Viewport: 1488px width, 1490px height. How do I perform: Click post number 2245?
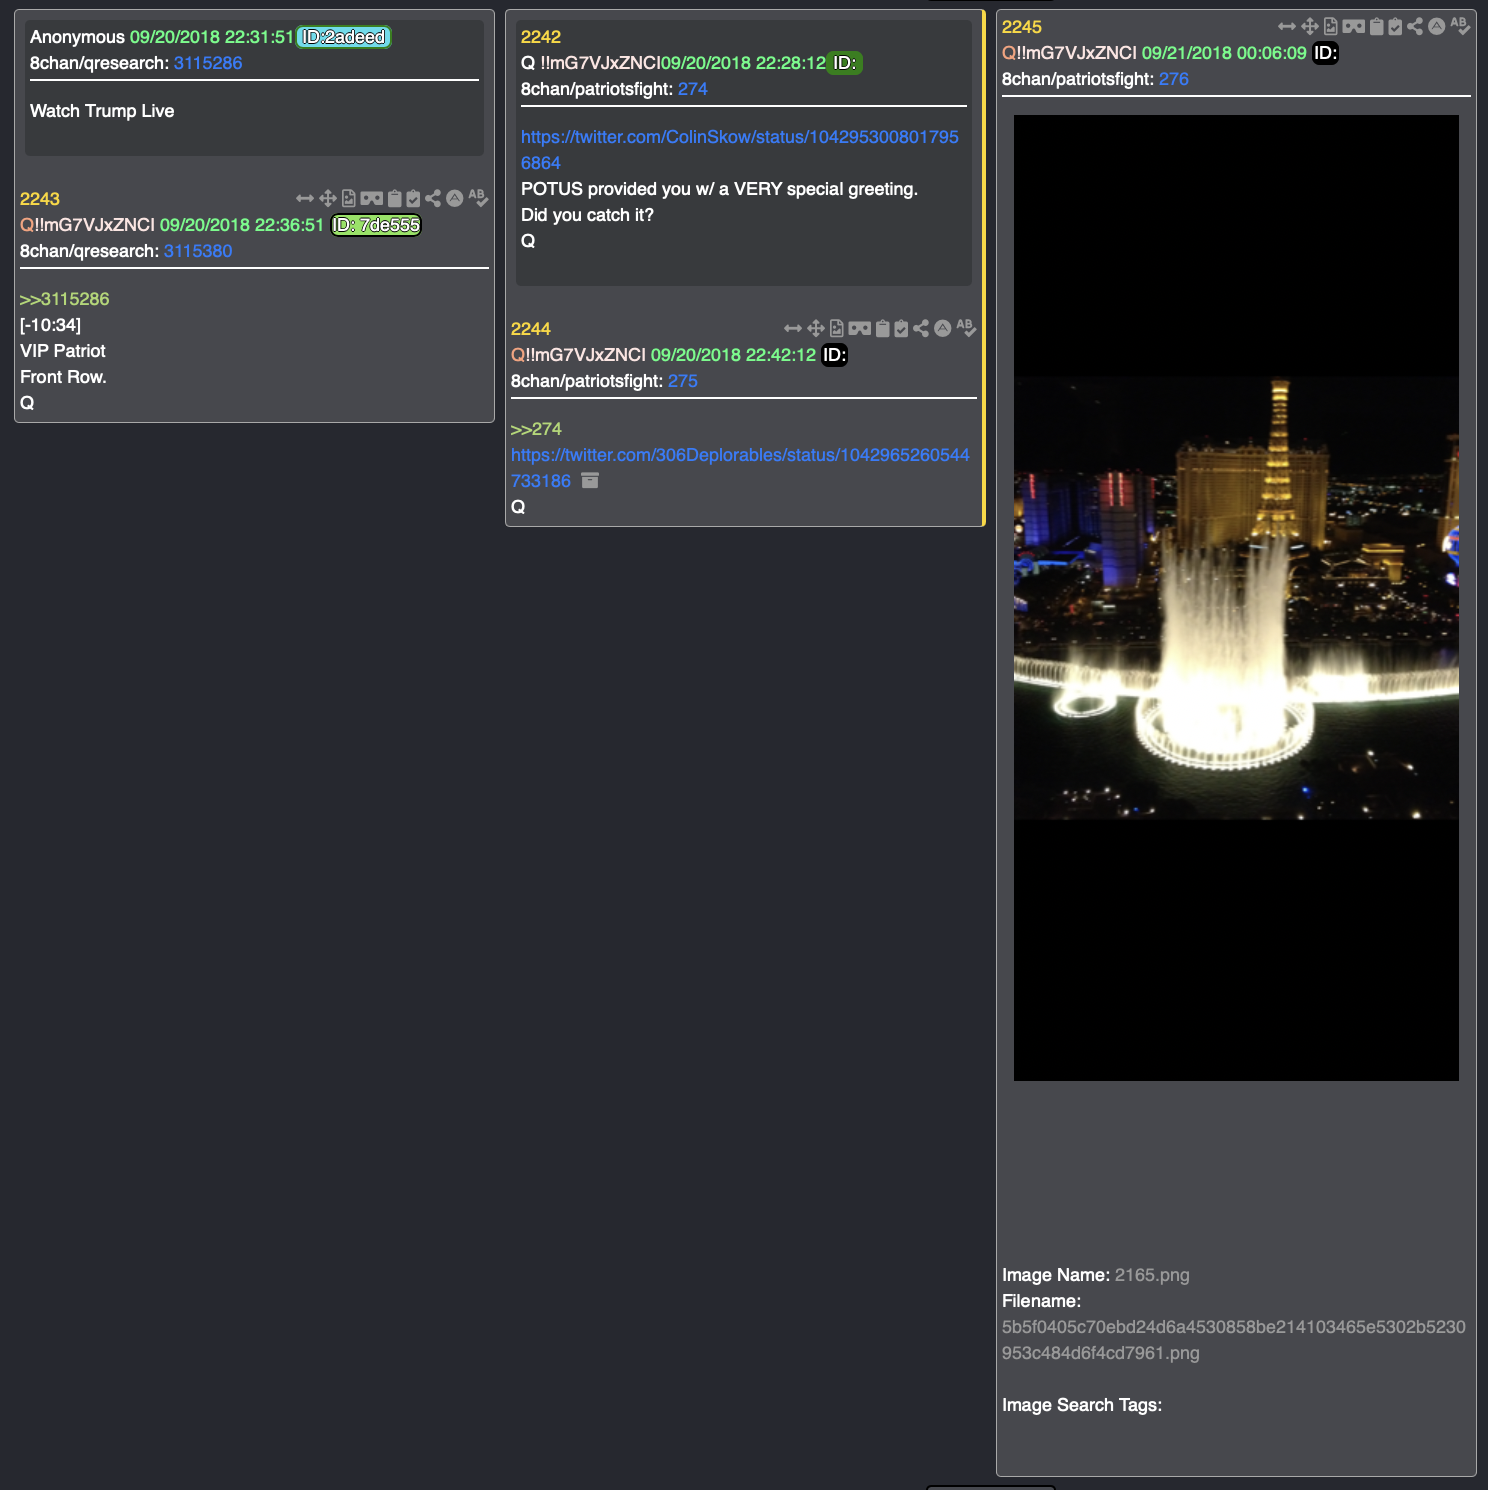(1022, 27)
